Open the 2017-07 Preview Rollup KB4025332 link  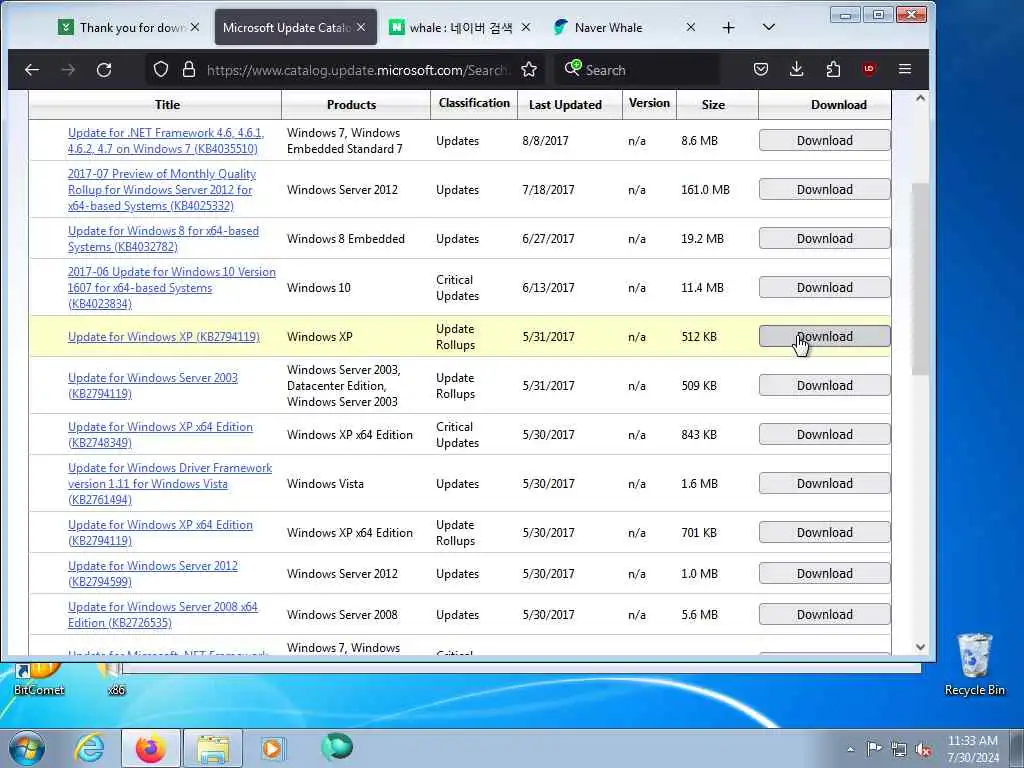162,189
